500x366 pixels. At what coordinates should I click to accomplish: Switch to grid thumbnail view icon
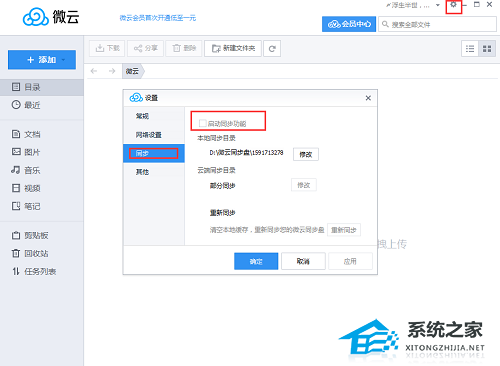(487, 49)
